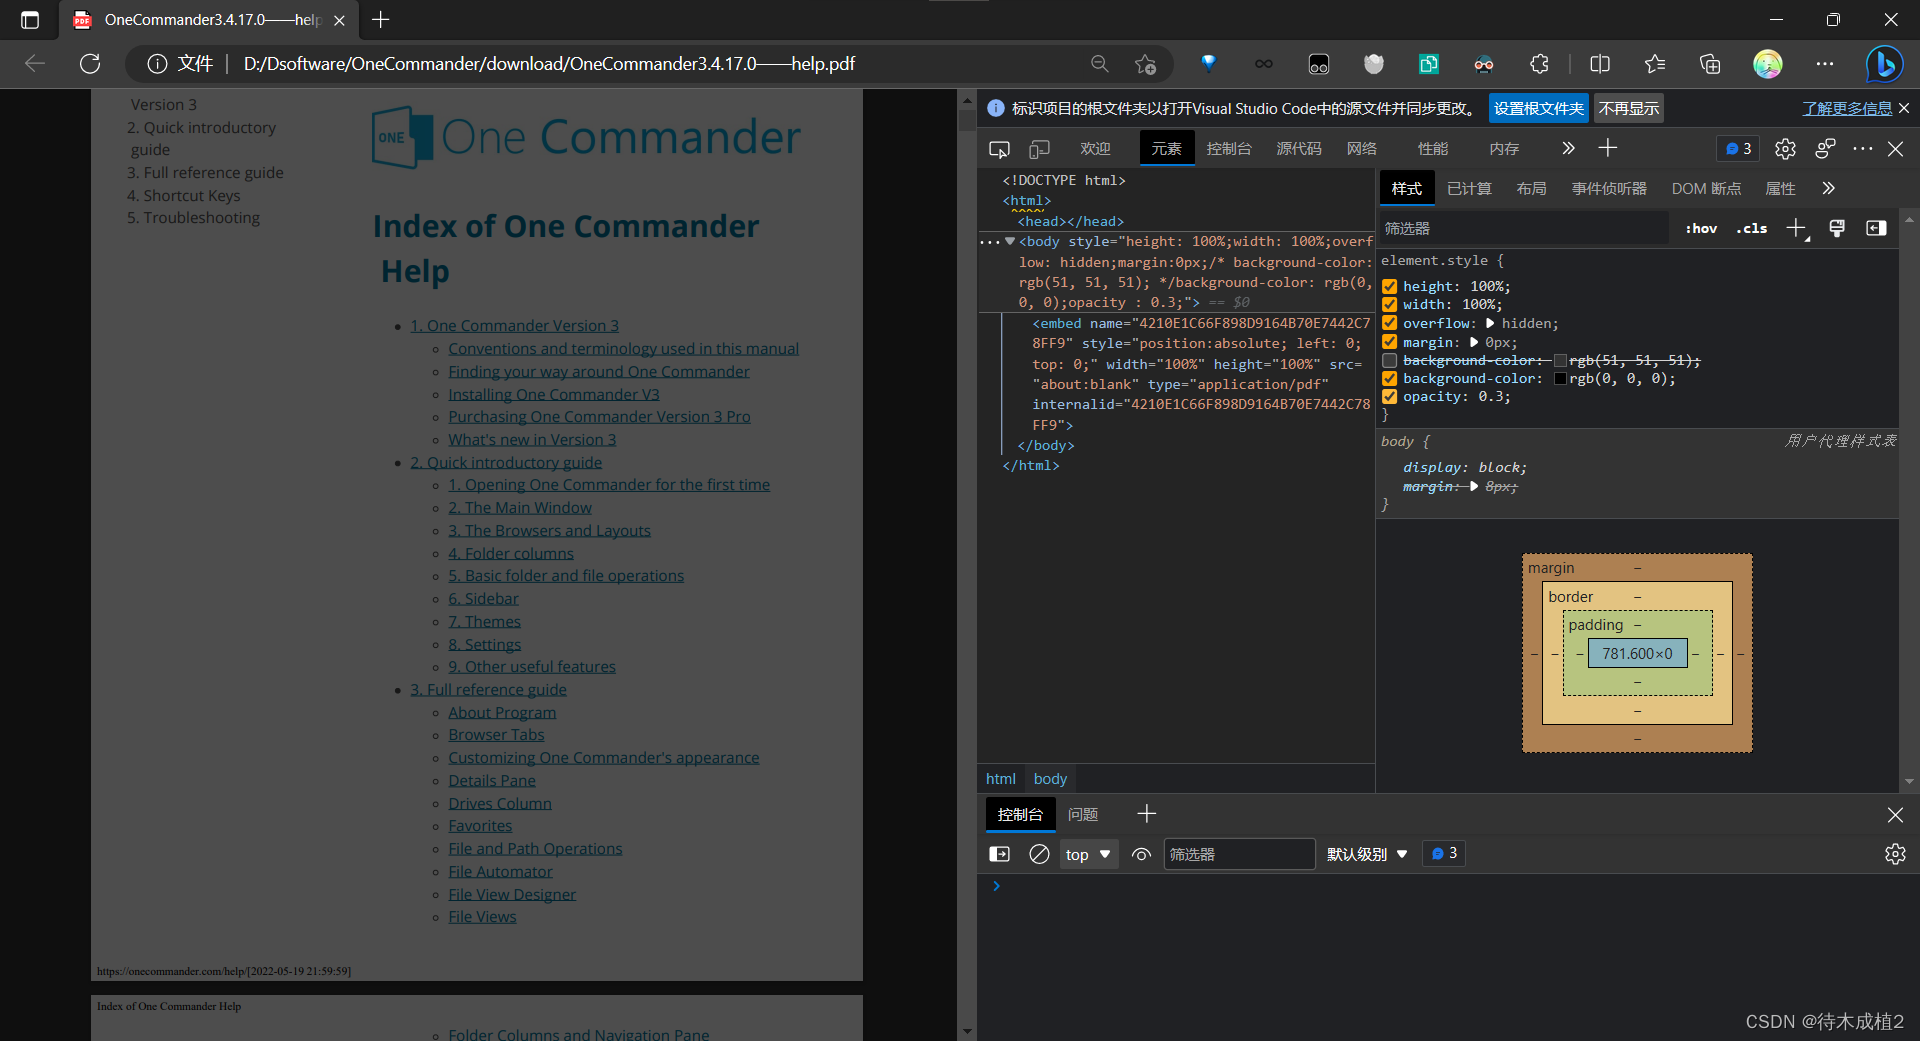Show more DevTools tabs chevron
This screenshot has height=1041, width=1920.
[1568, 148]
